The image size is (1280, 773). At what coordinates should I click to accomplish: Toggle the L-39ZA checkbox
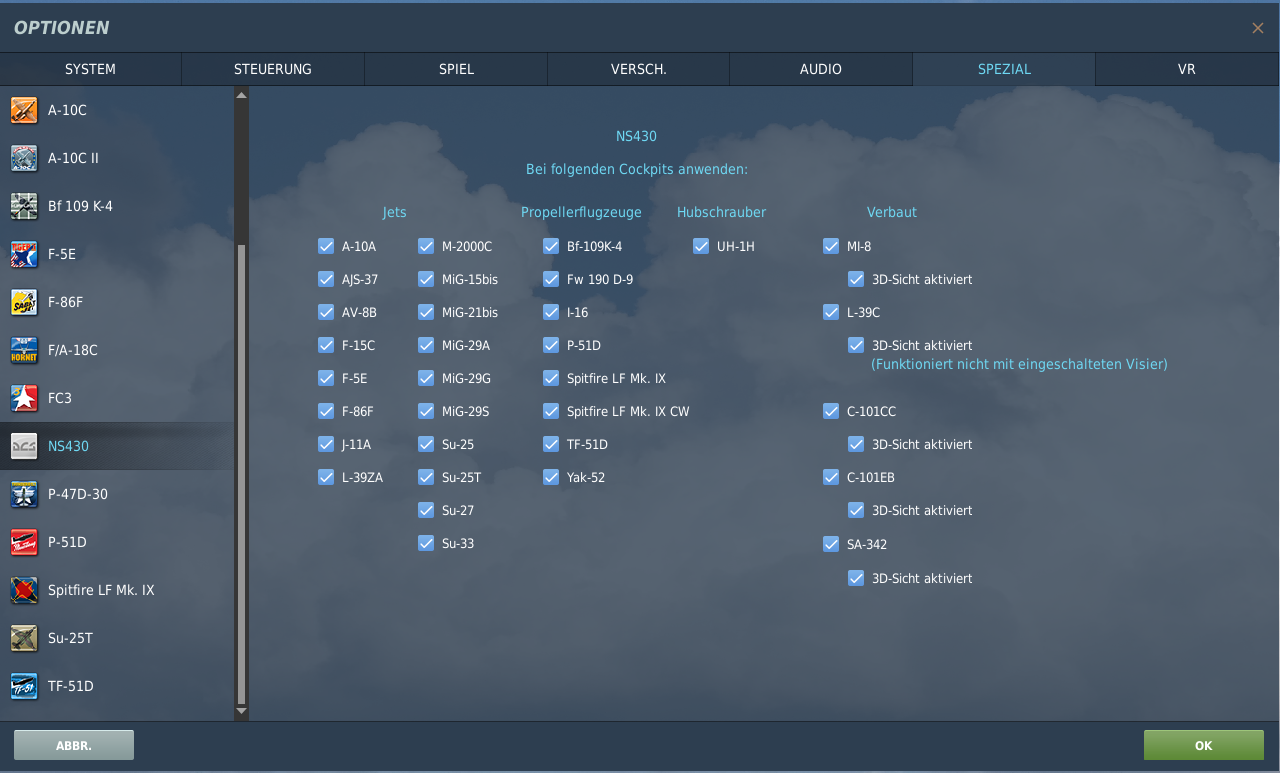[x=326, y=477]
